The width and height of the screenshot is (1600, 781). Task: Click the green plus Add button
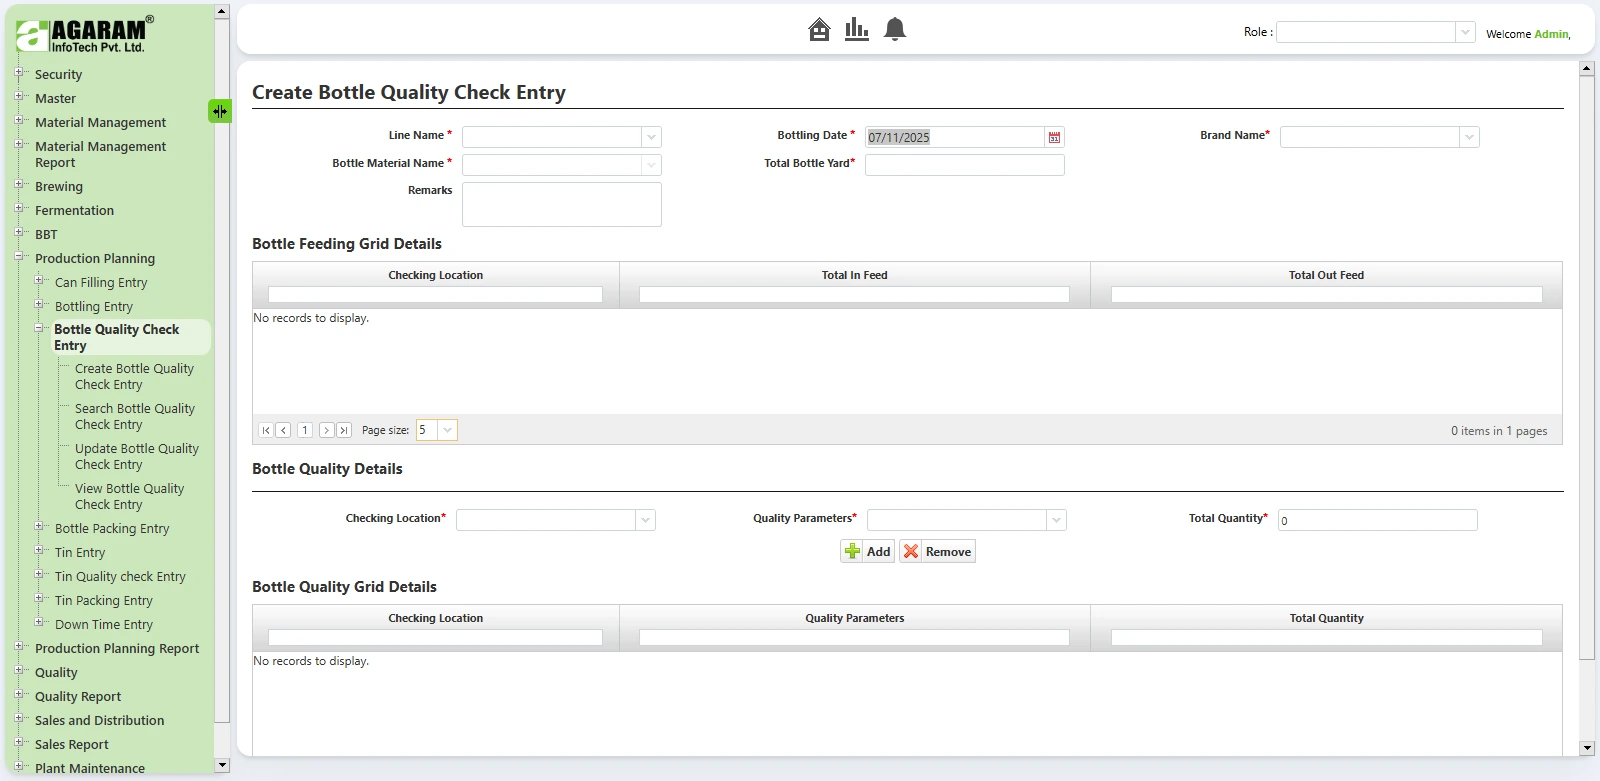click(x=867, y=552)
